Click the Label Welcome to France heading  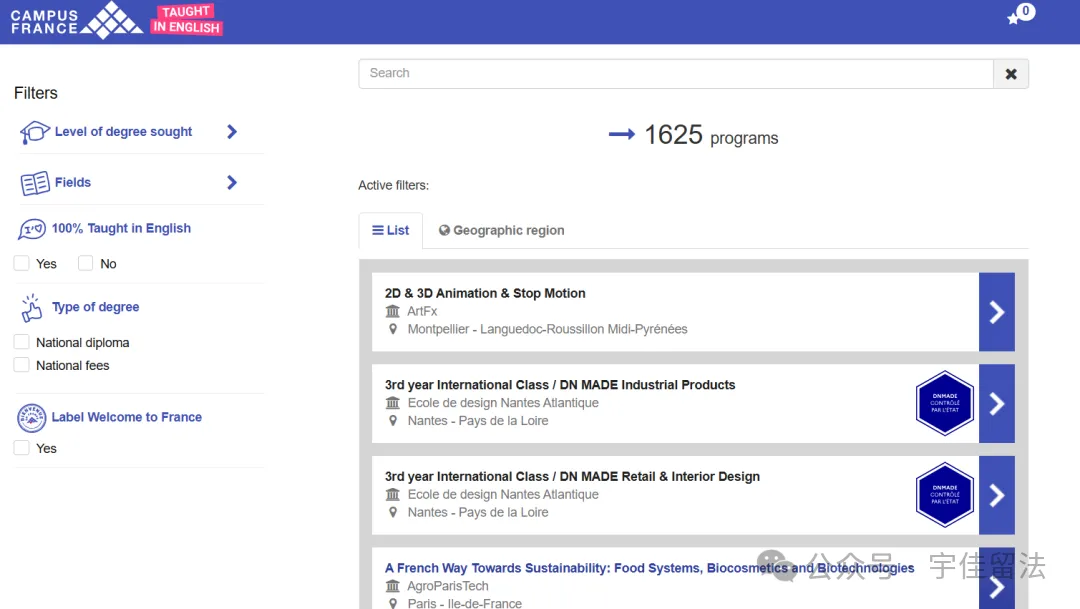(127, 417)
